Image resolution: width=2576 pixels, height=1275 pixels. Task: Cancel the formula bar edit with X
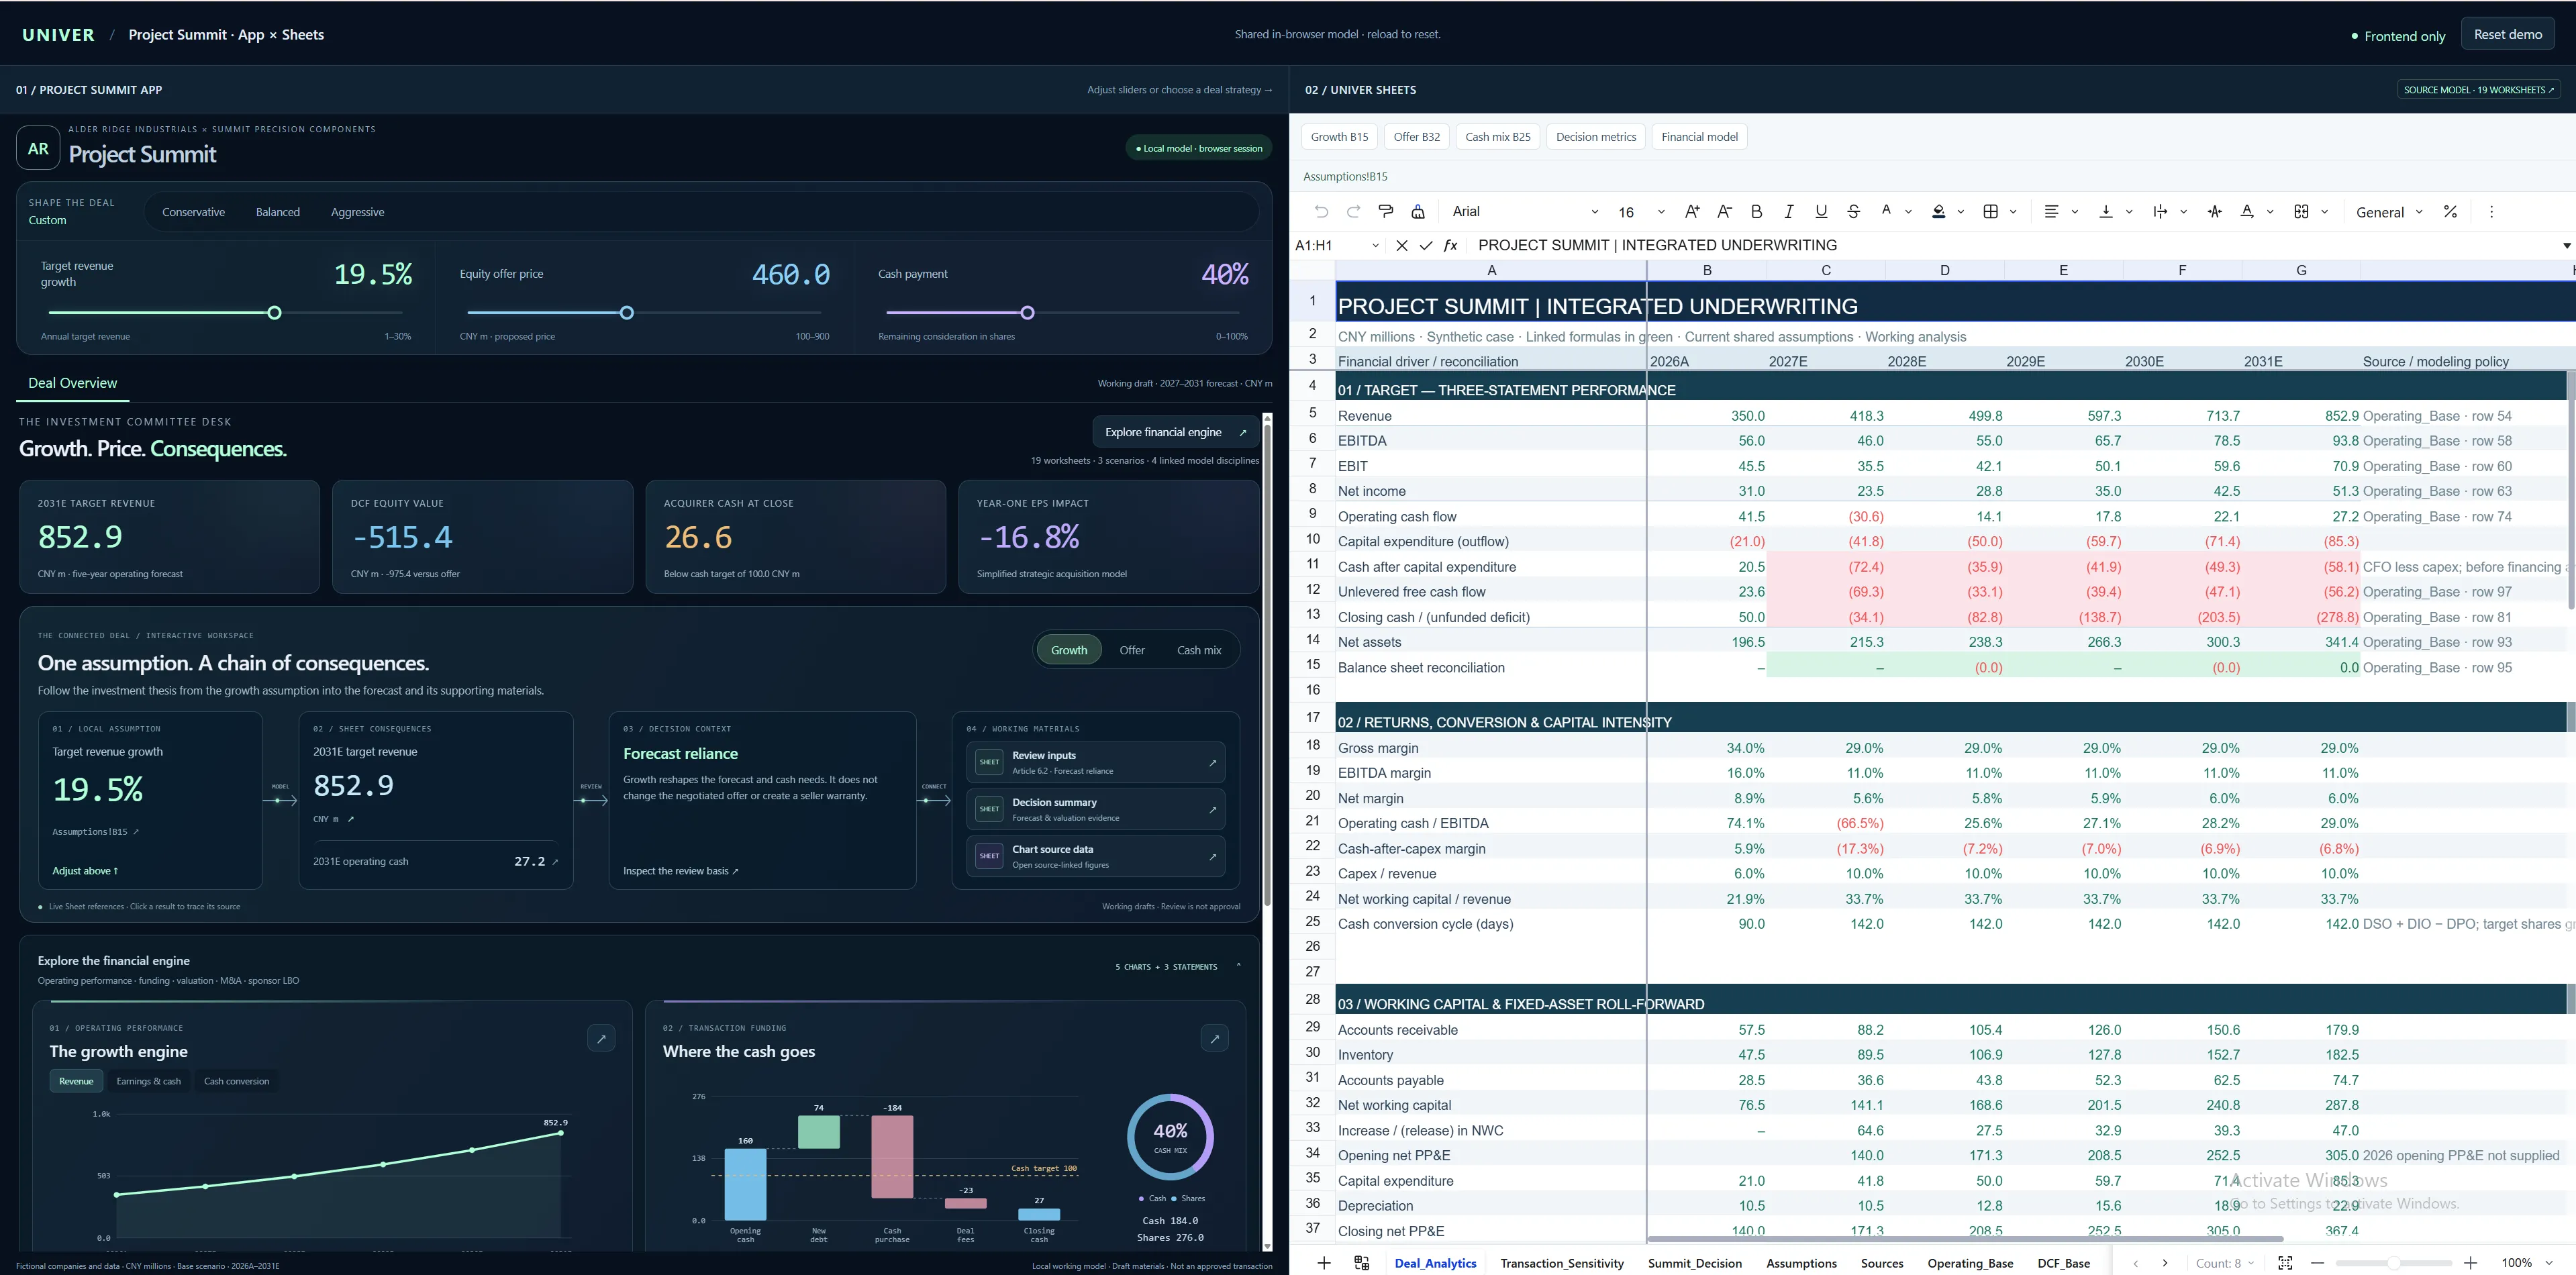pyautogui.click(x=1402, y=245)
